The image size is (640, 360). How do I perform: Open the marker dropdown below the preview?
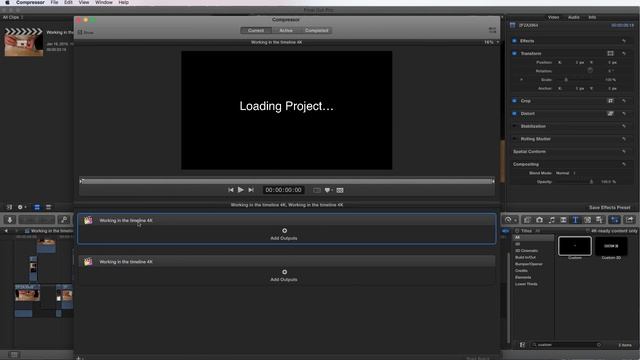click(x=328, y=190)
